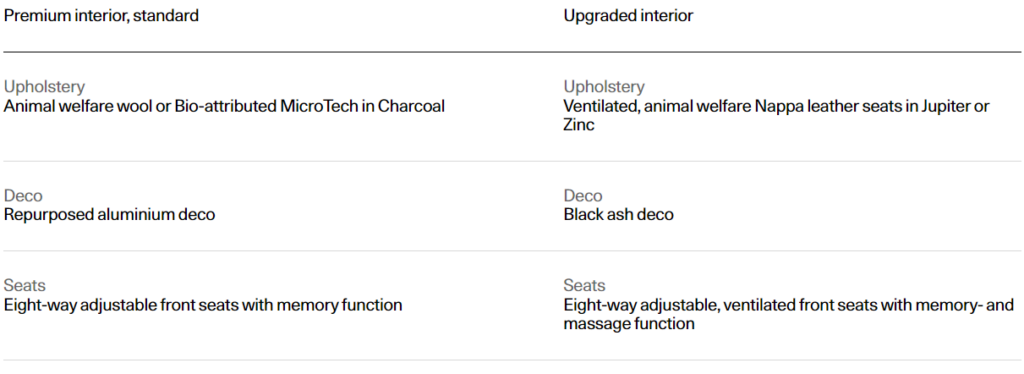The height and width of the screenshot is (374, 1024).
Task: Click 'Black ash deco' text
Action: click(618, 214)
